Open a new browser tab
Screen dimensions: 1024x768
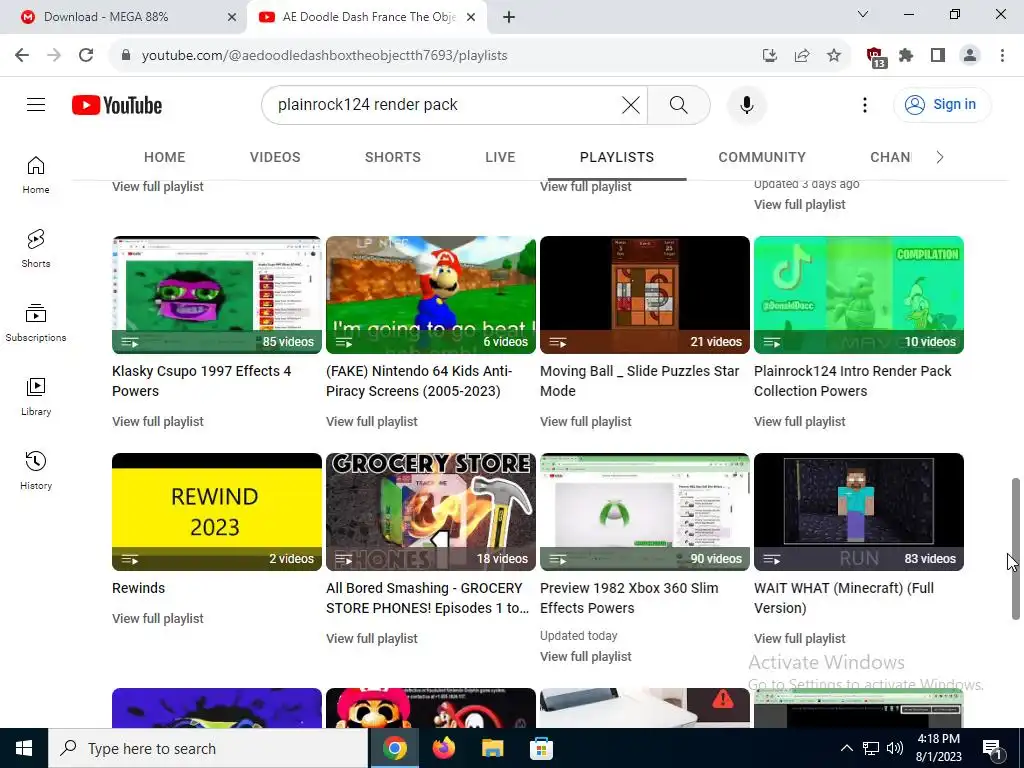[509, 17]
